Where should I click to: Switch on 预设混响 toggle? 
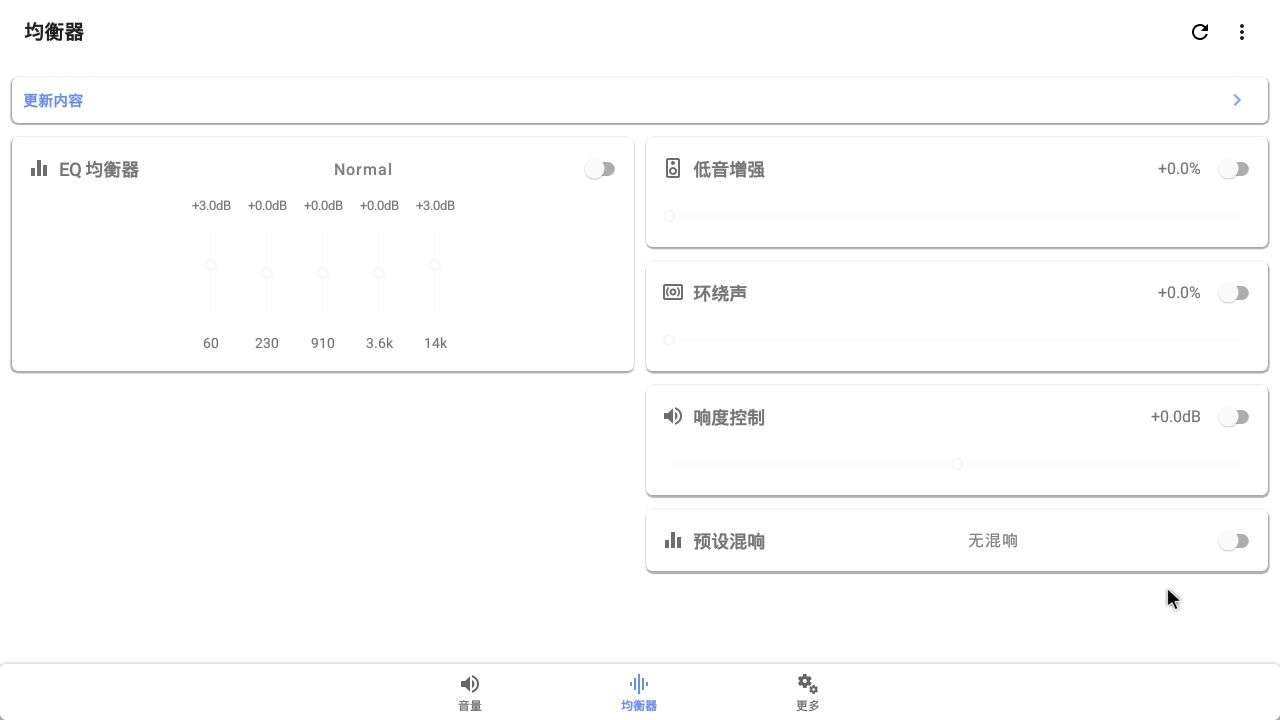pos(1234,541)
